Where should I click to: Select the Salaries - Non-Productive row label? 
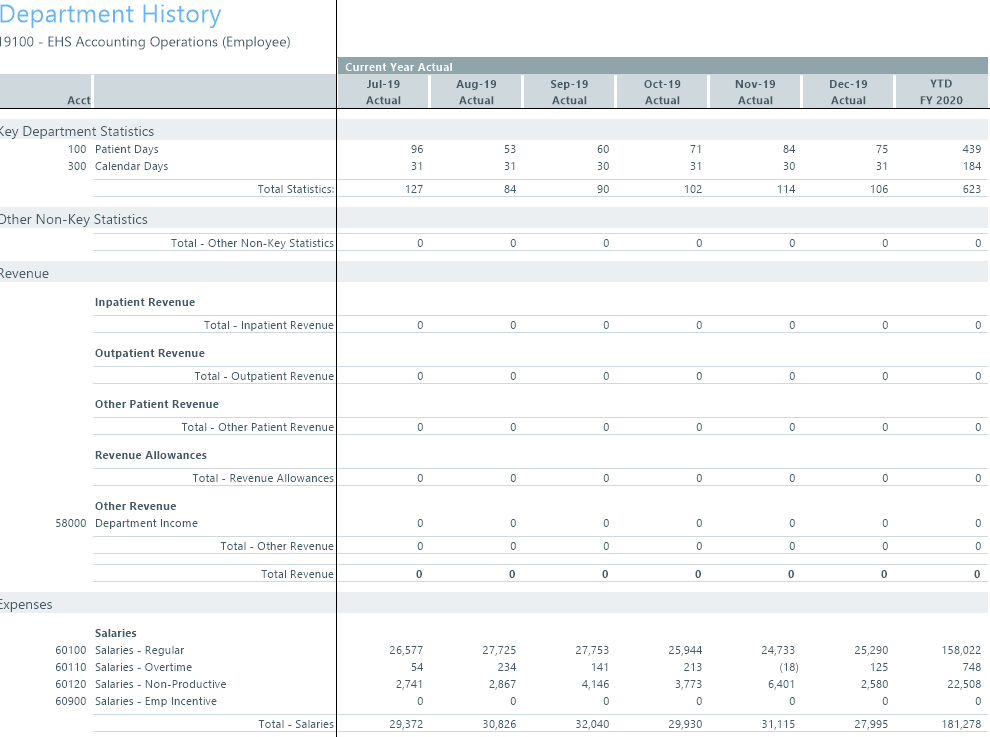pyautogui.click(x=160, y=684)
